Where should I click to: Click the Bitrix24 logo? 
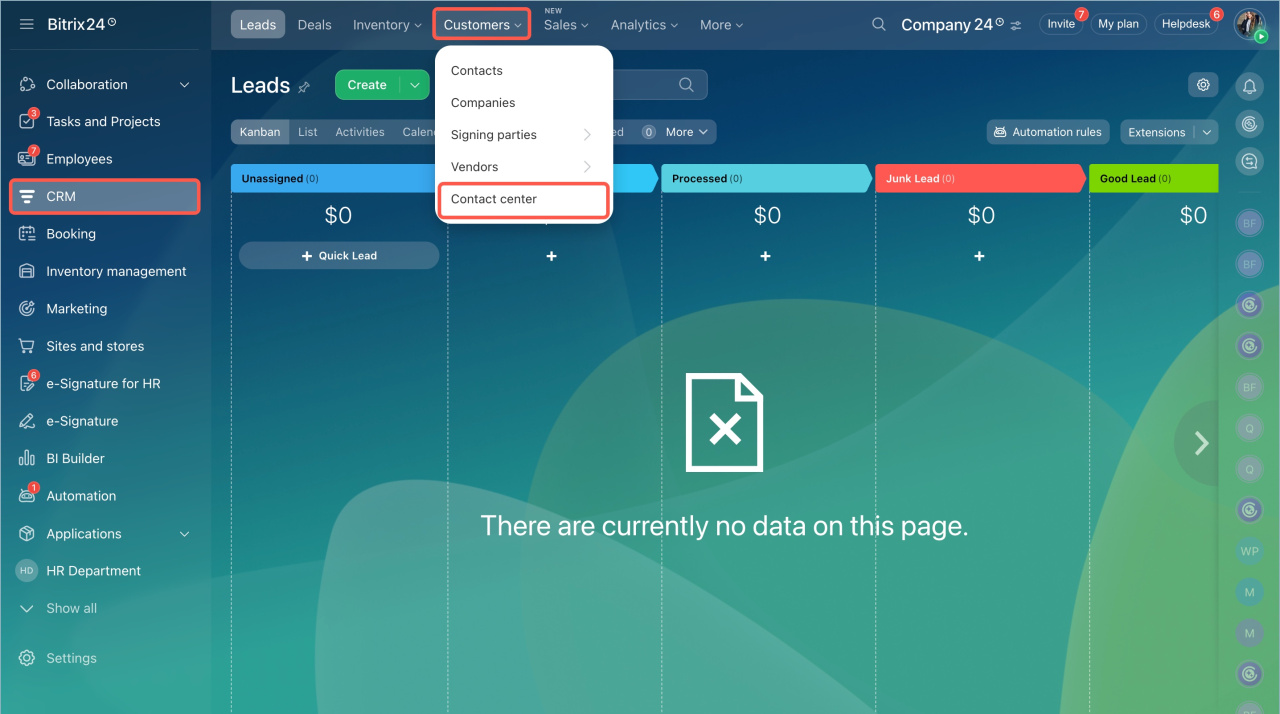pyautogui.click(x=81, y=24)
